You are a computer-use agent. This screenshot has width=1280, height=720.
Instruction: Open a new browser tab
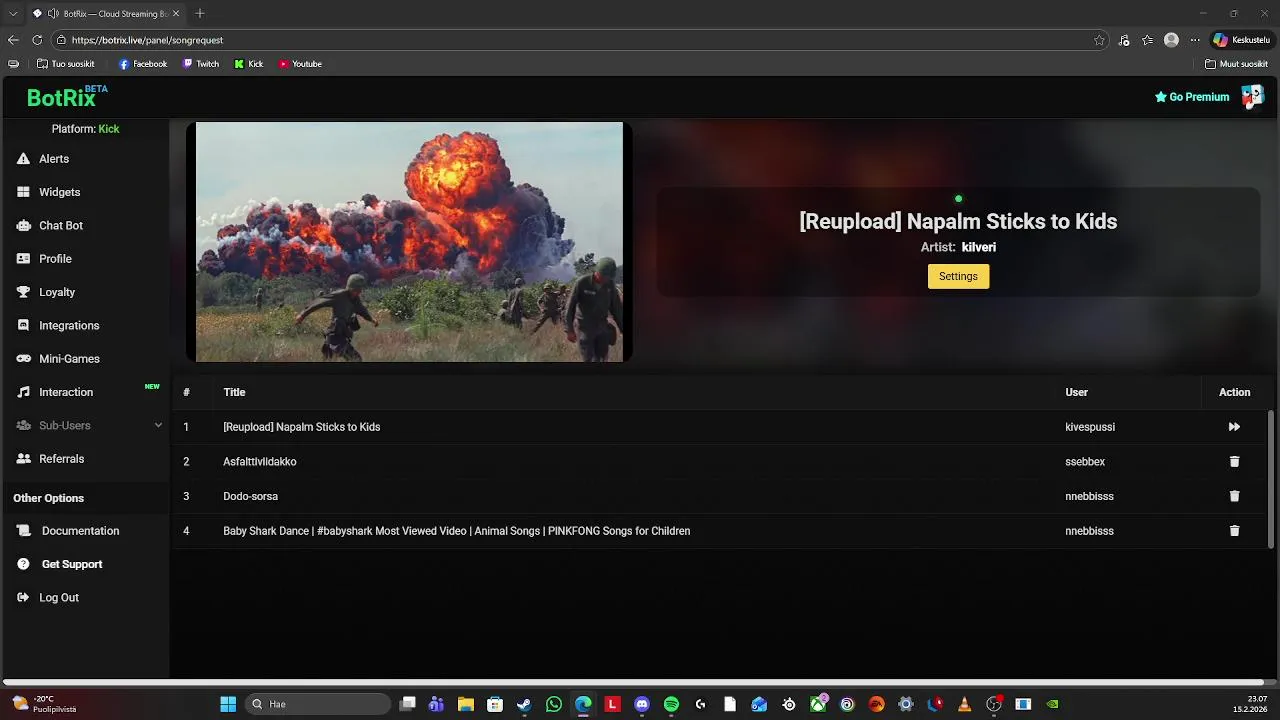(x=200, y=14)
